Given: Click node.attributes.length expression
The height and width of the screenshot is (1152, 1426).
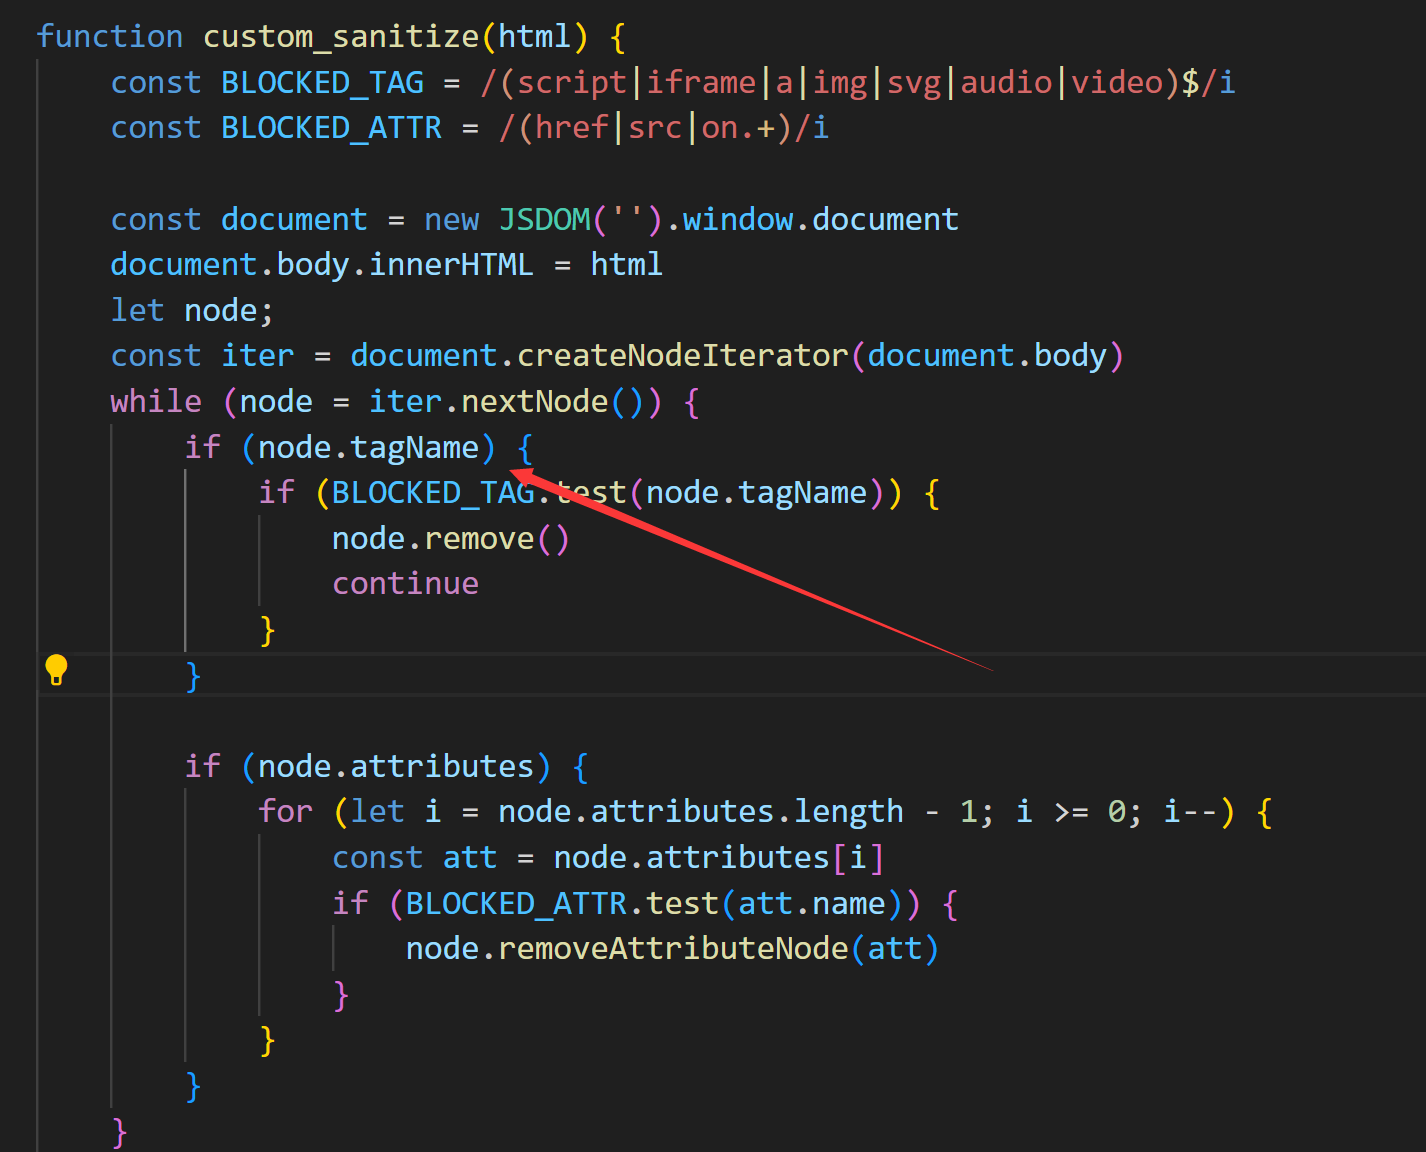Looking at the screenshot, I should (x=701, y=812).
